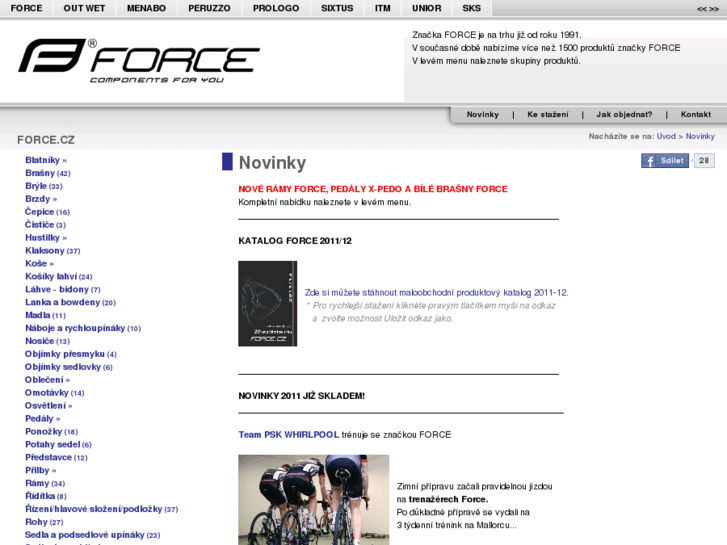This screenshot has height=545, width=727.
Task: Open the Ke stažení menu item
Action: tap(548, 115)
